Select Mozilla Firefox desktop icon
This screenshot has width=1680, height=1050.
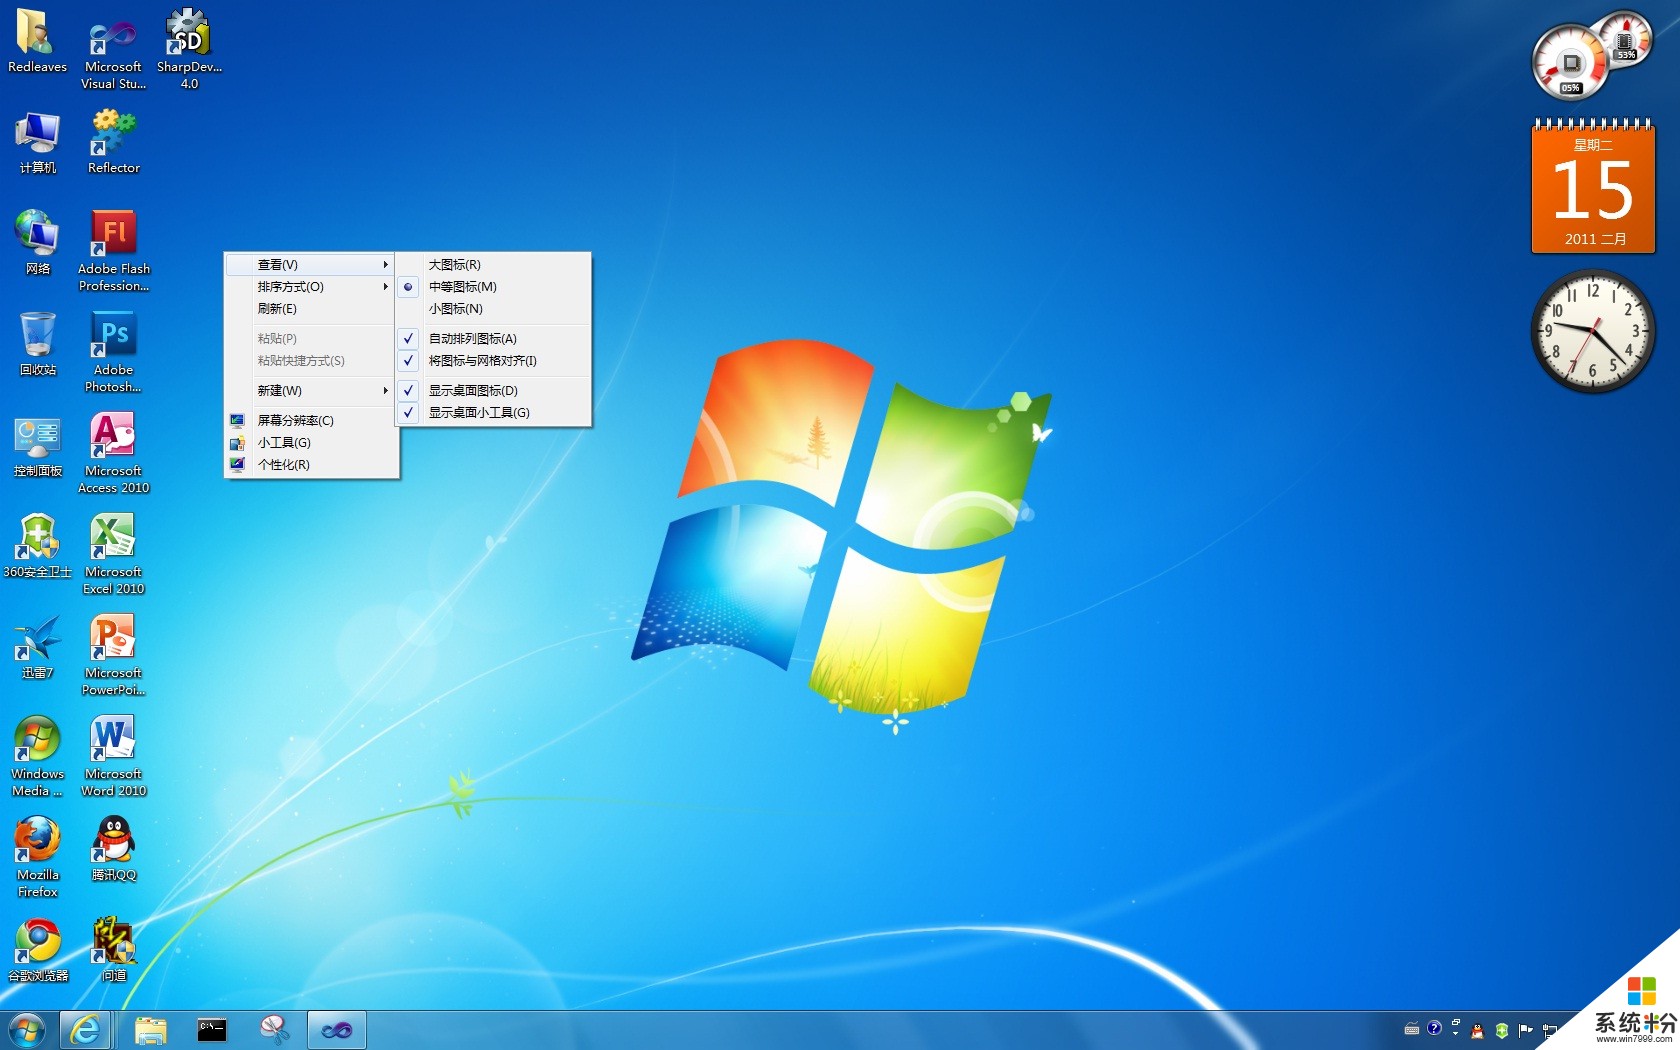(x=37, y=858)
